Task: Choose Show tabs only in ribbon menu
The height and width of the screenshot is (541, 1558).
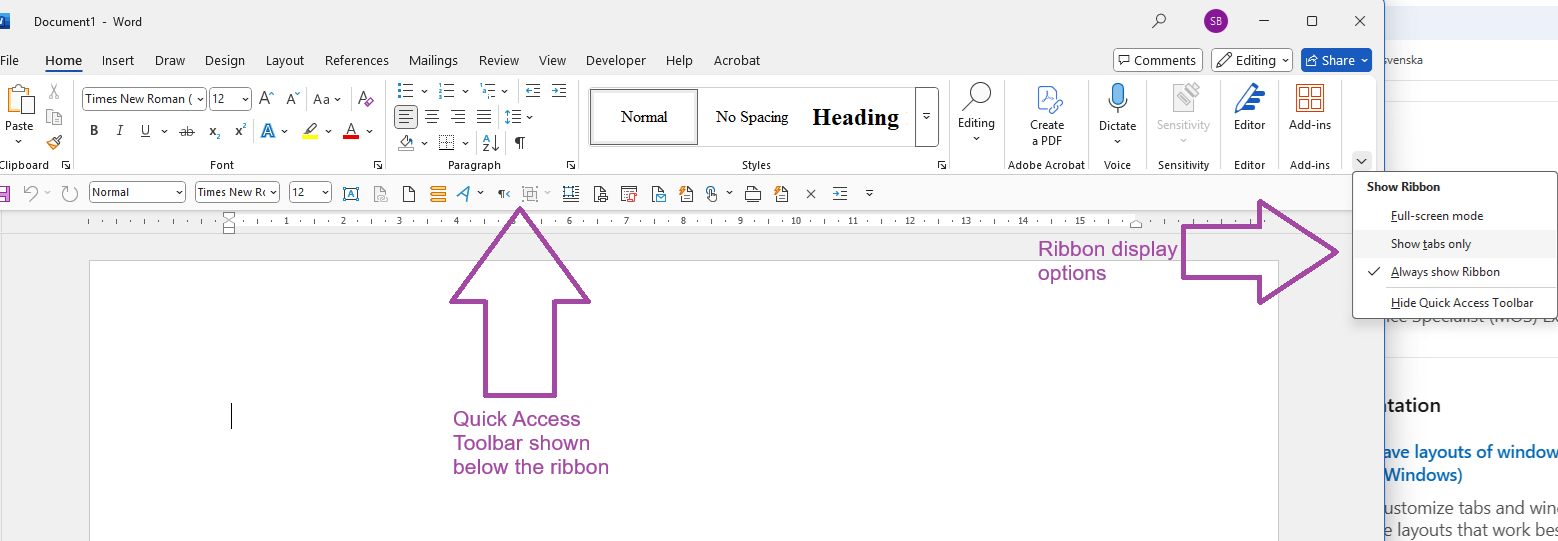Action: click(x=1455, y=244)
